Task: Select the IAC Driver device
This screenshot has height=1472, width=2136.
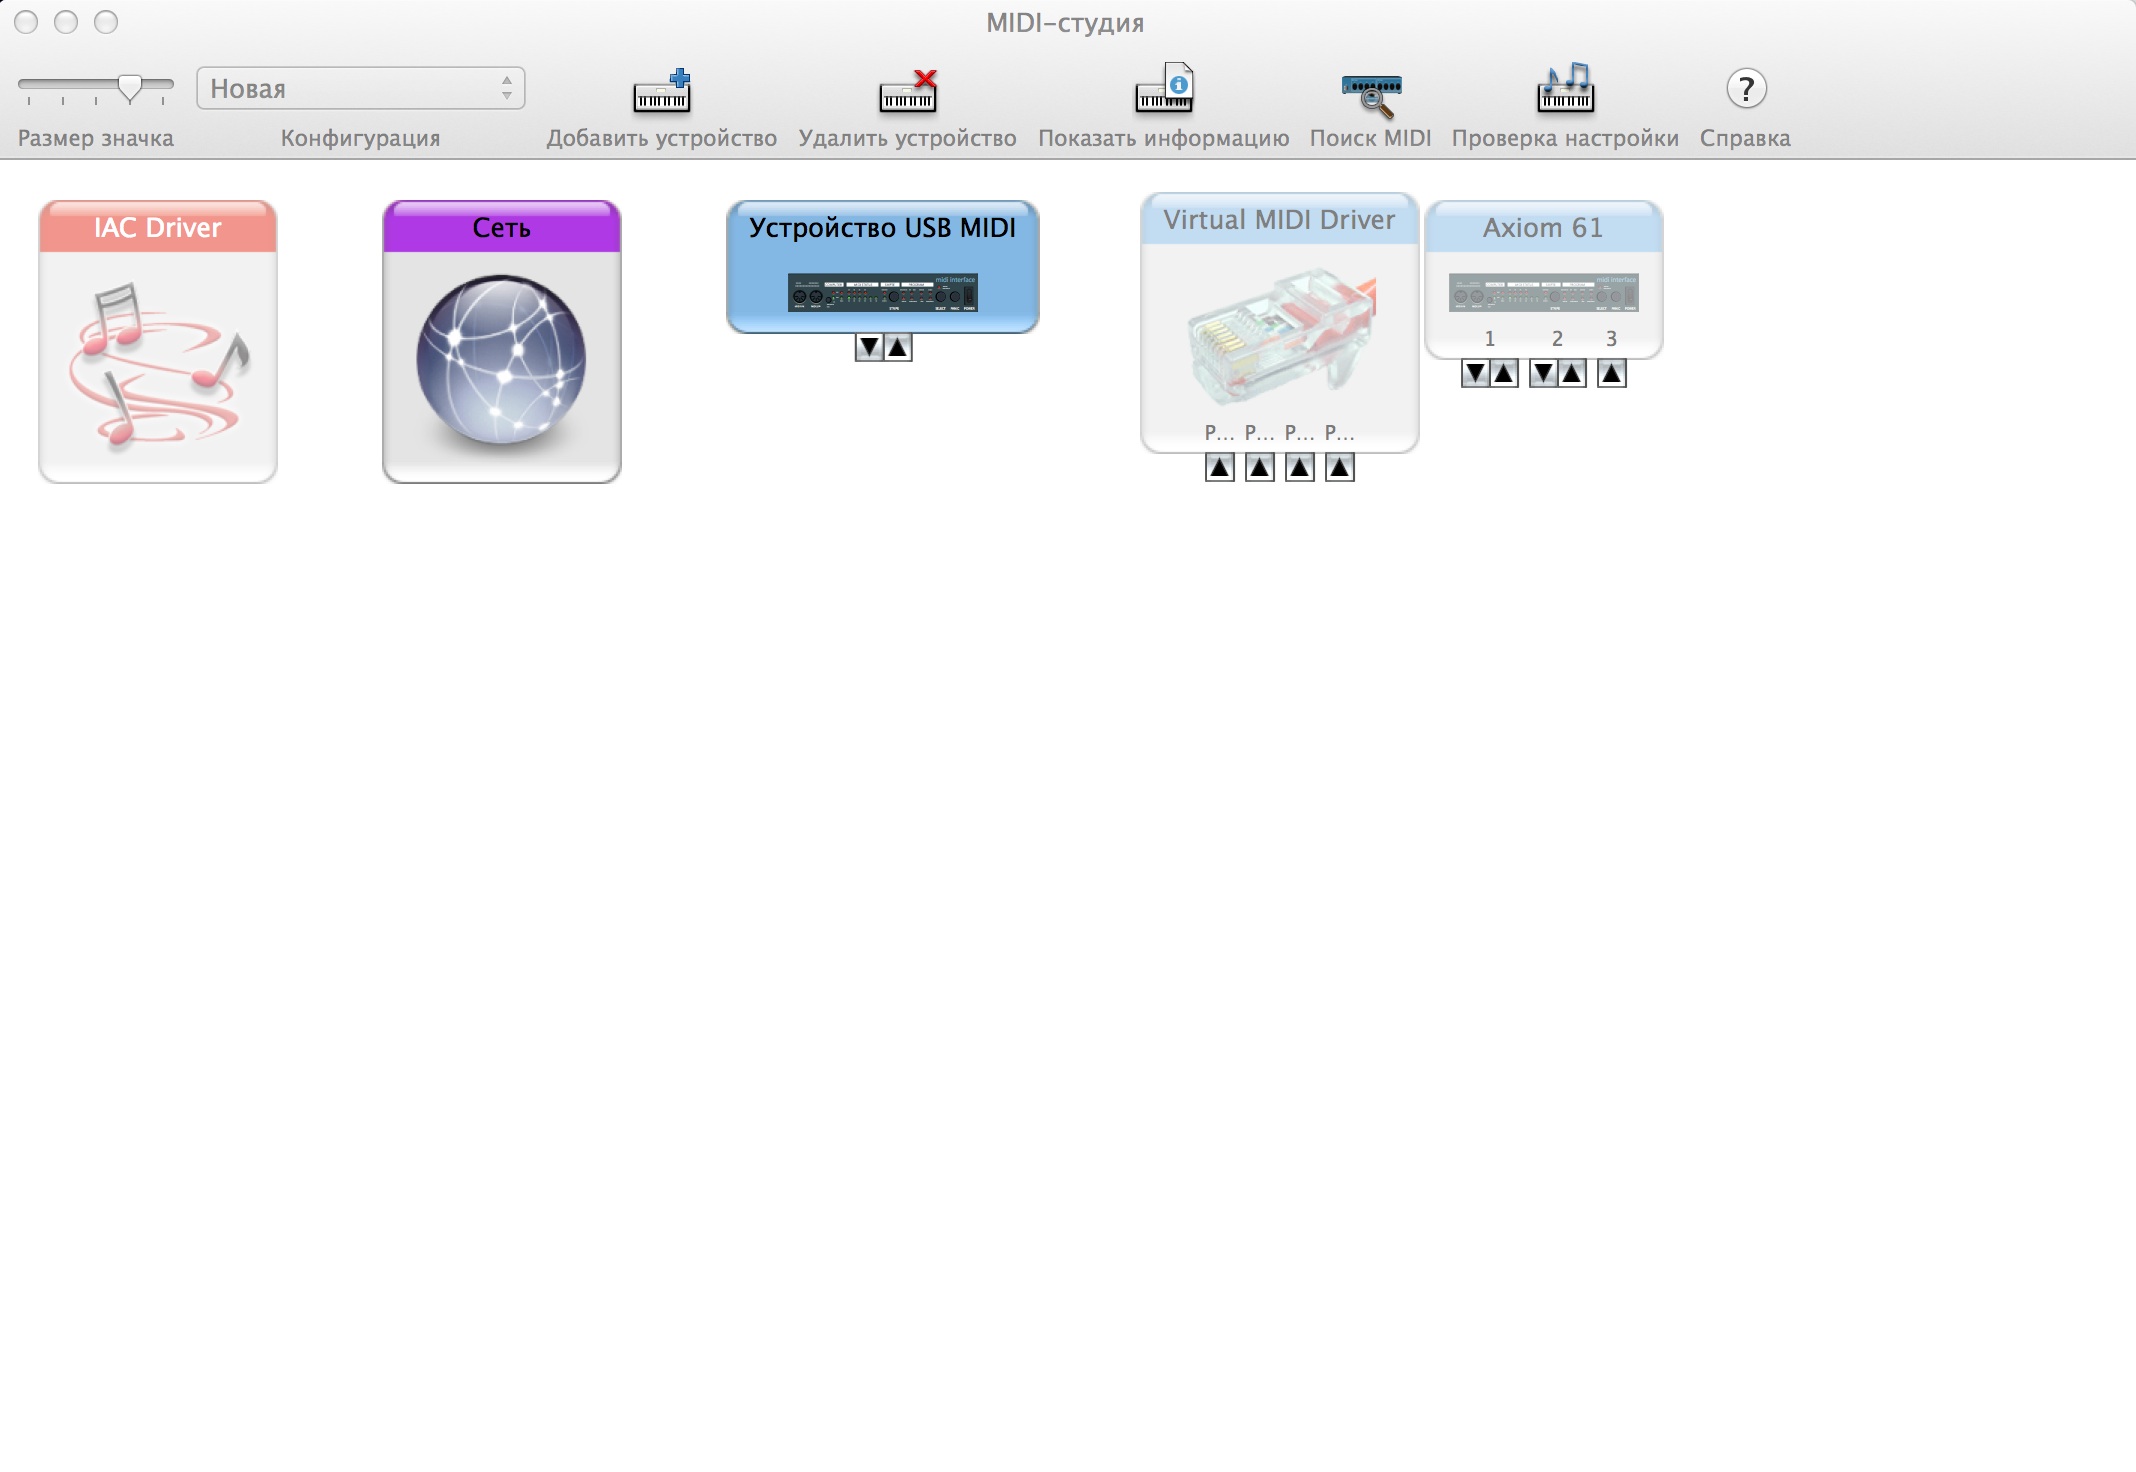Action: click(x=158, y=342)
